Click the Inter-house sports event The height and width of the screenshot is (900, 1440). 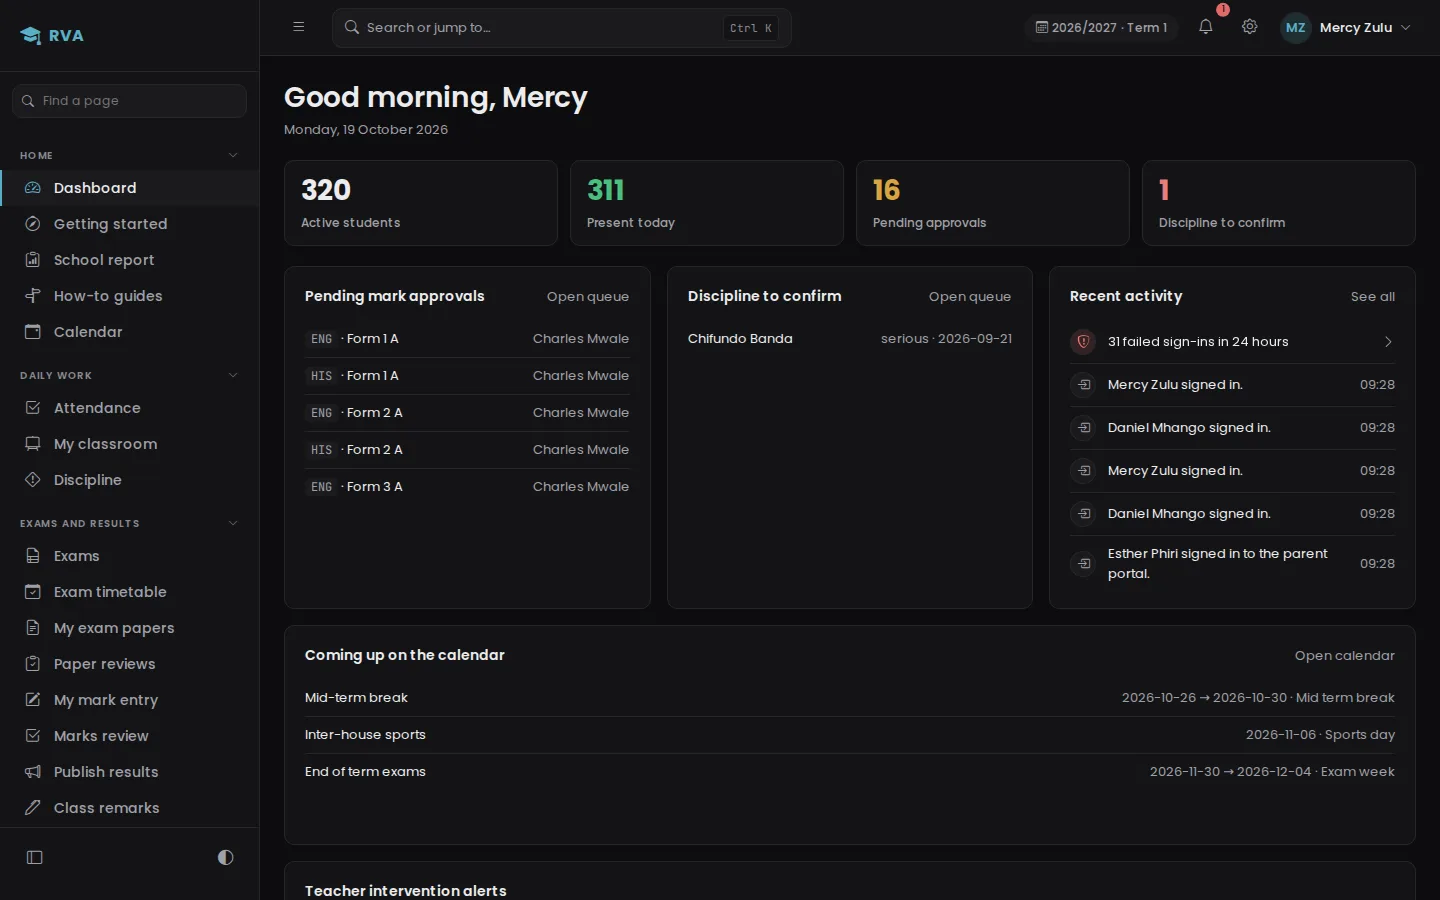click(x=850, y=735)
